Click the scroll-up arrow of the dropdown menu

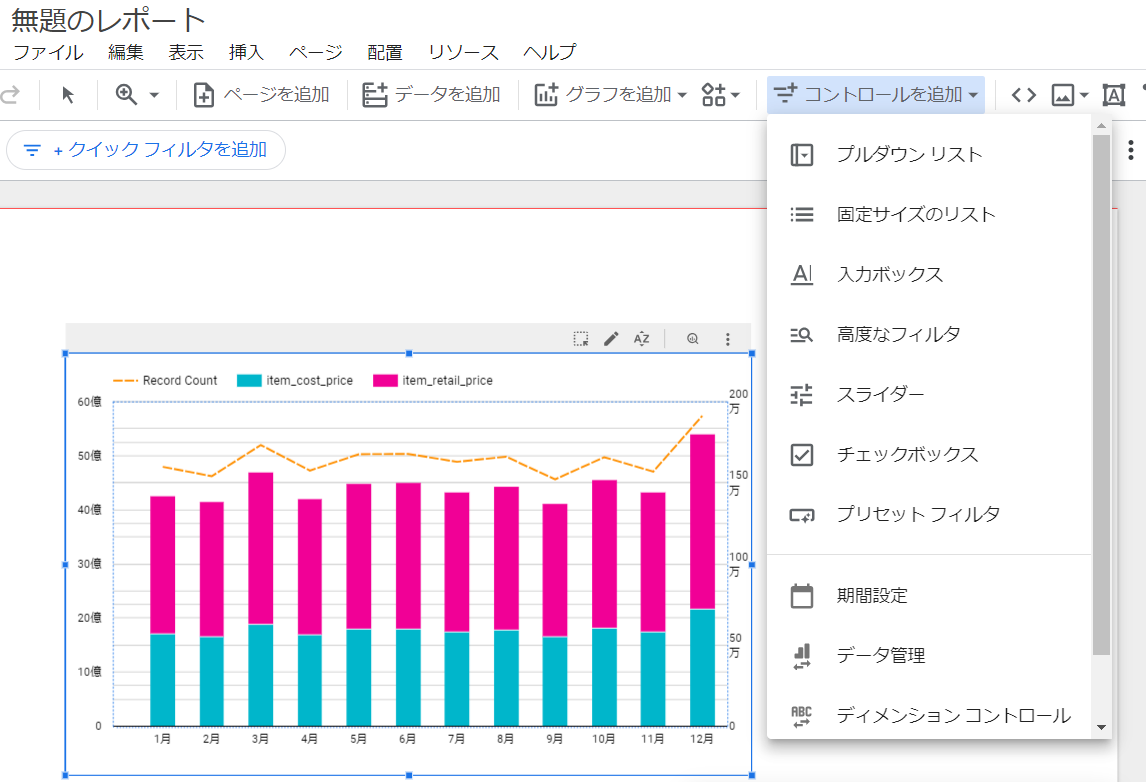coord(1101,126)
